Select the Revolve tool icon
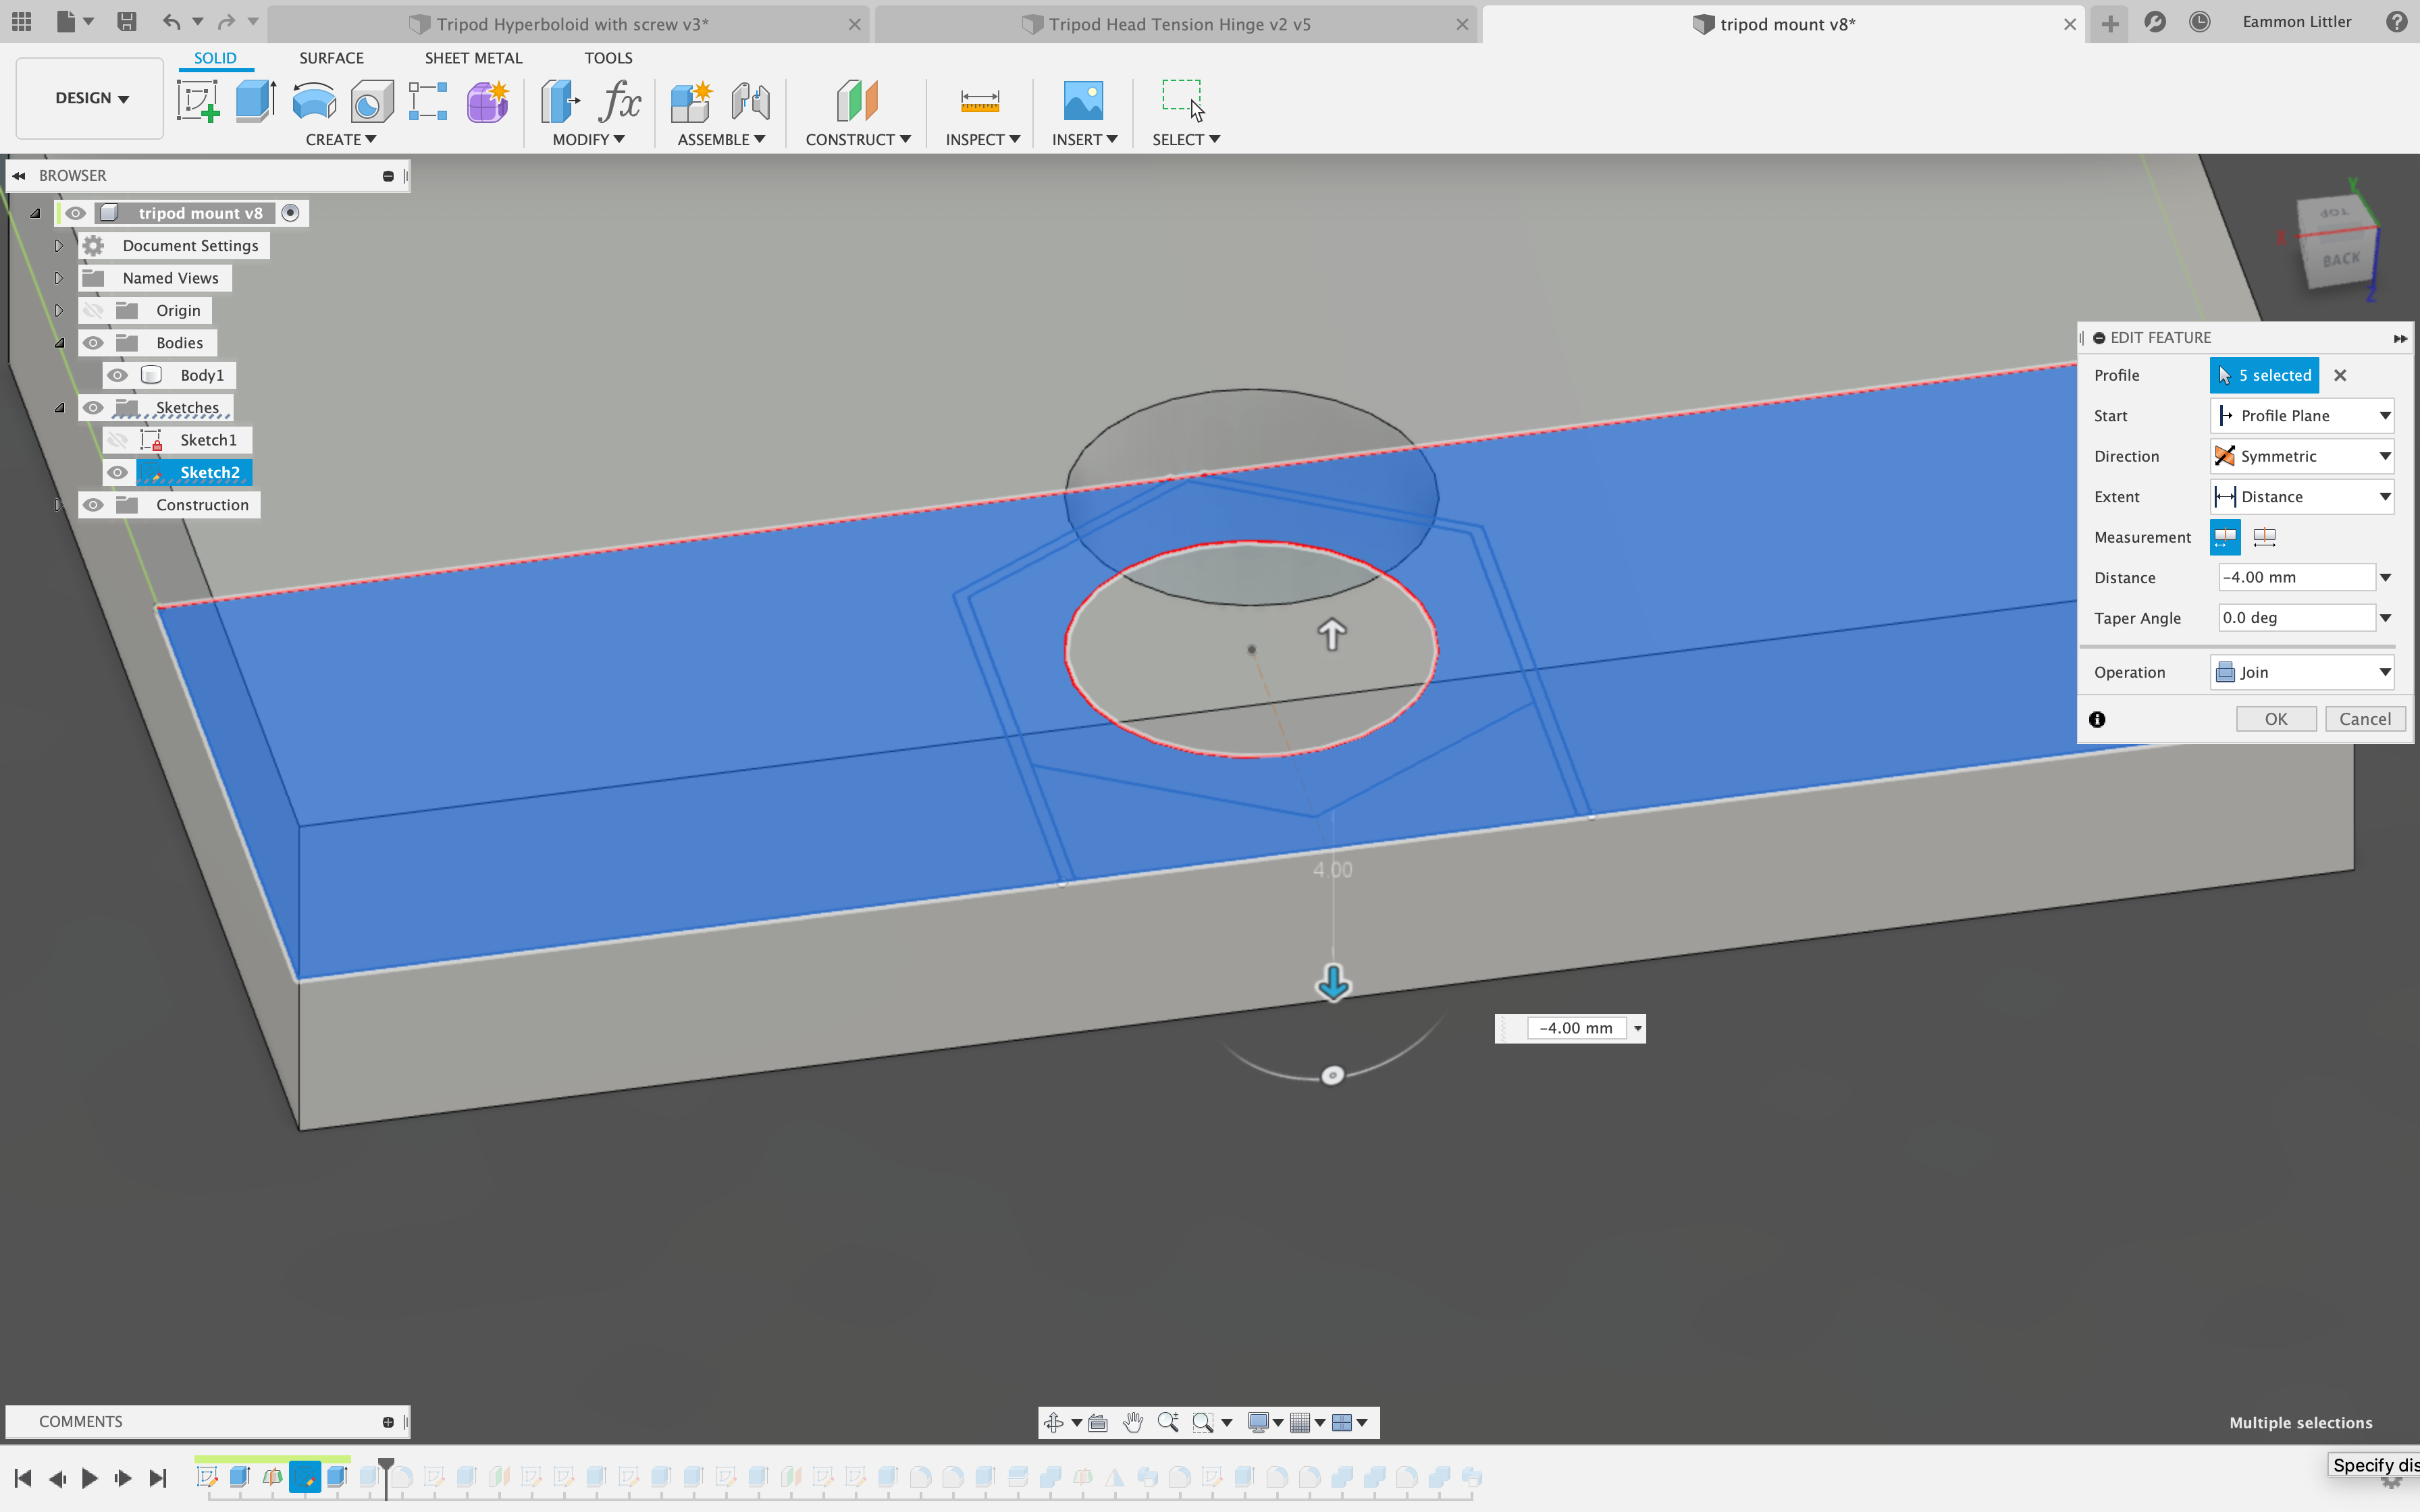 tap(313, 101)
